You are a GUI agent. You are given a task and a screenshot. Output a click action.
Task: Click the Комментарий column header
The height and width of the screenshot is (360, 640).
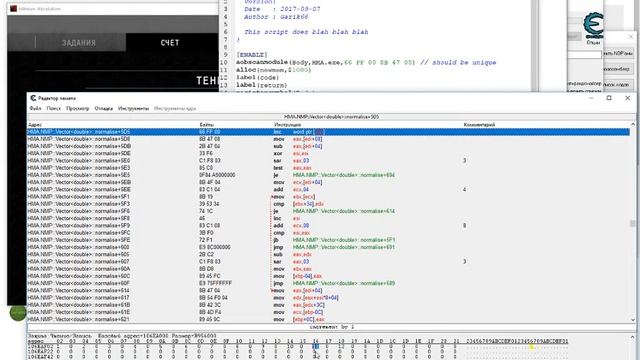click(x=479, y=124)
